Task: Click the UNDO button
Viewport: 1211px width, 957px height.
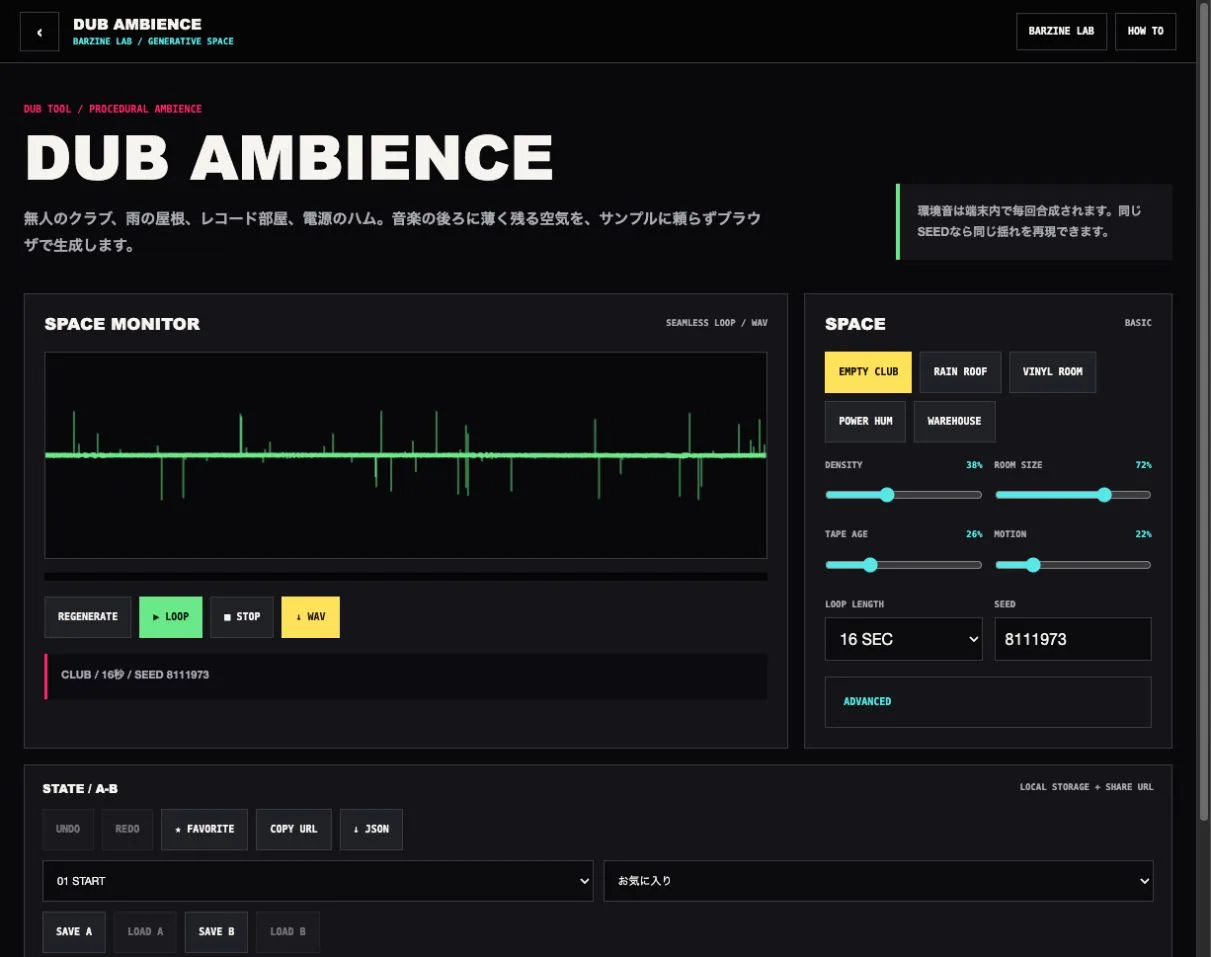Action: pos(68,829)
